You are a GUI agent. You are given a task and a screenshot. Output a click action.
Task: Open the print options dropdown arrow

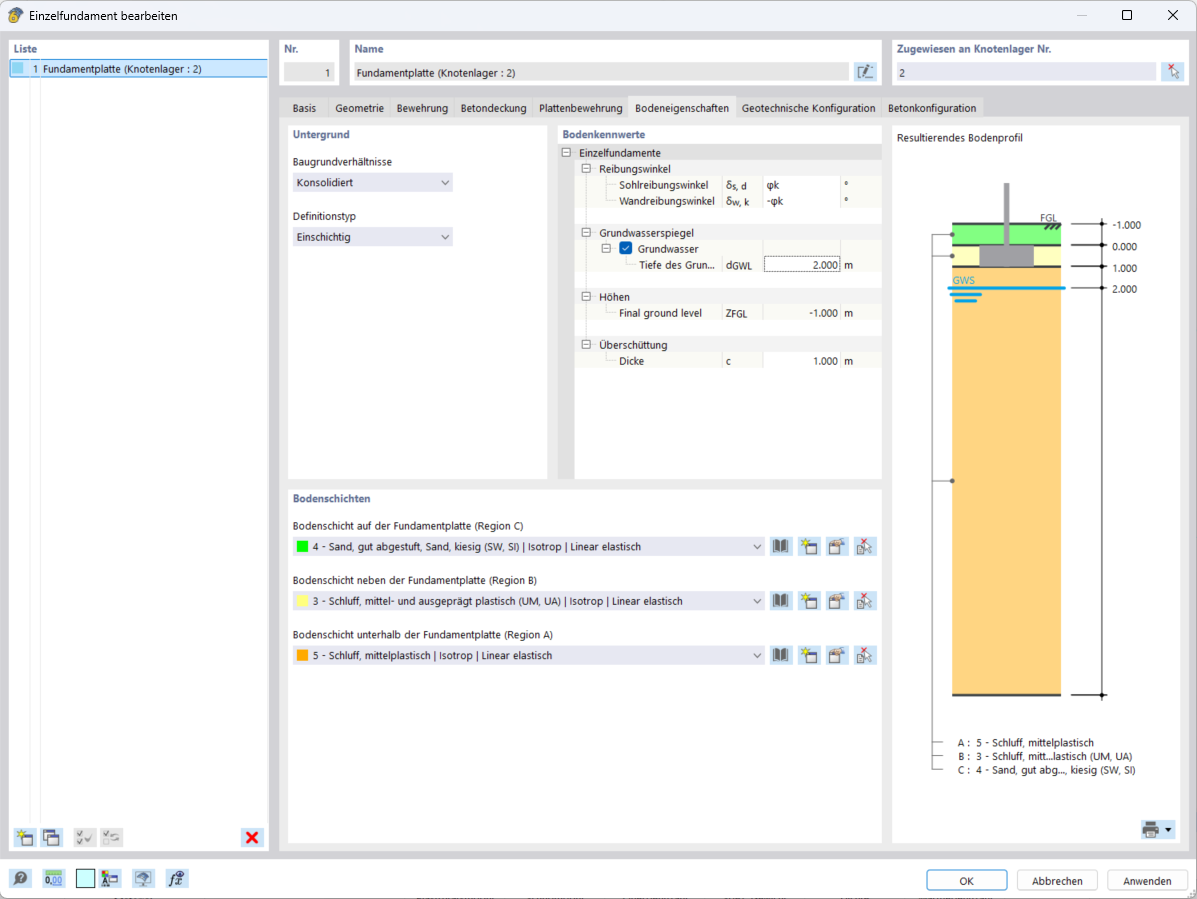click(x=1169, y=830)
